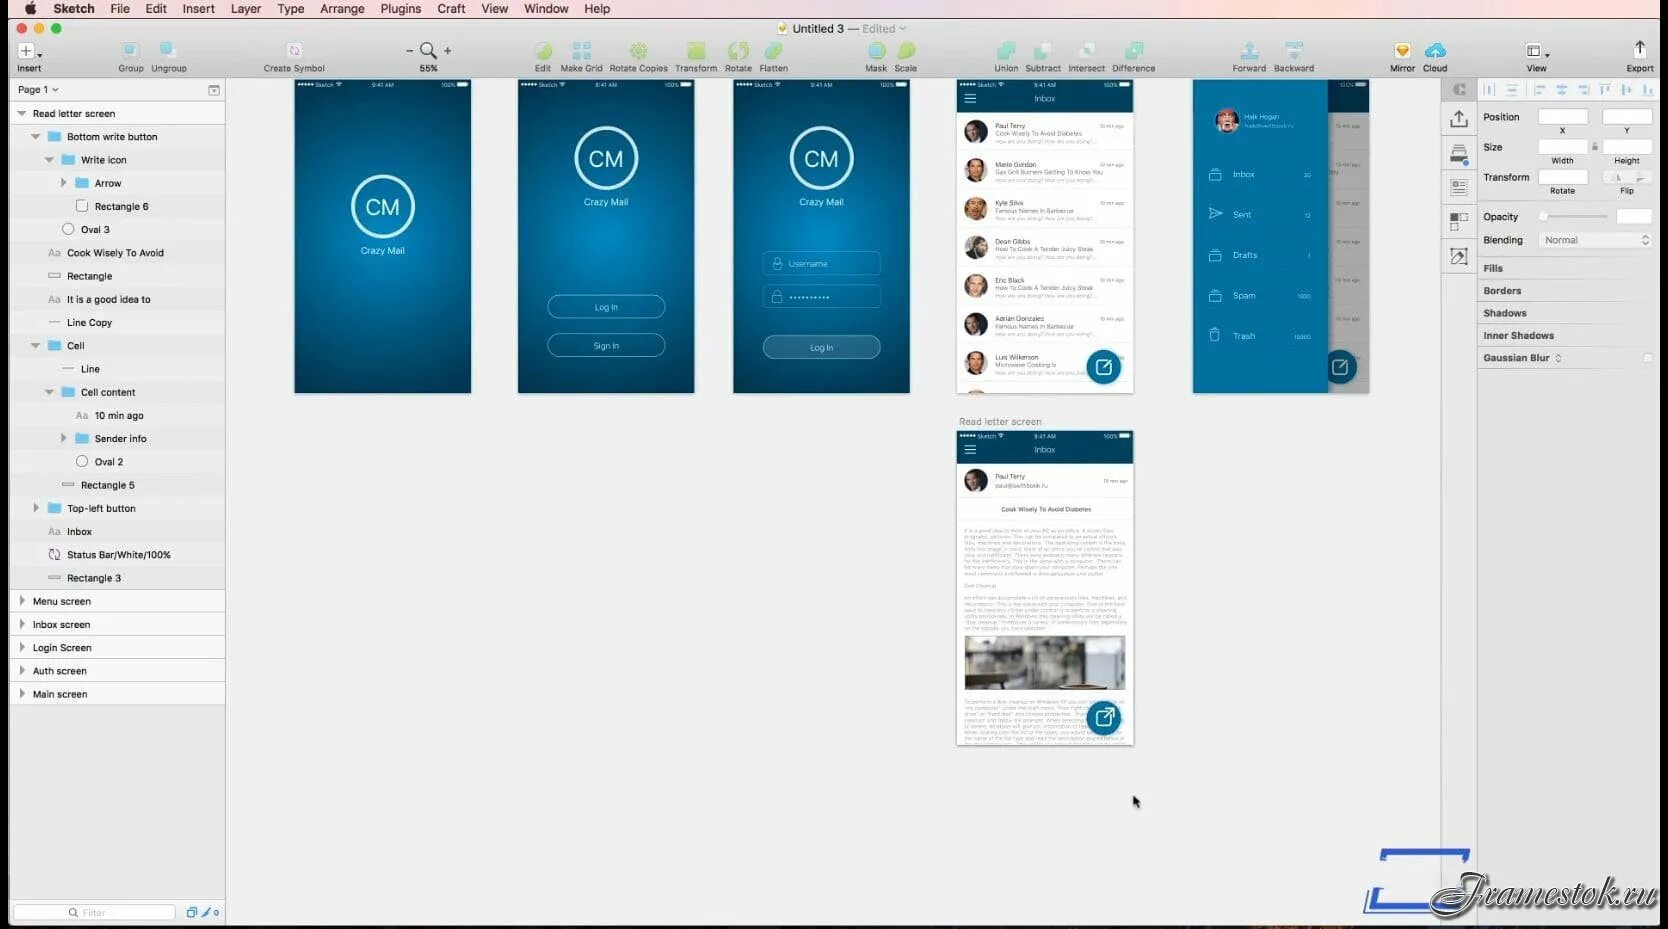
Task: Click the Create Symbol icon
Action: [294, 50]
